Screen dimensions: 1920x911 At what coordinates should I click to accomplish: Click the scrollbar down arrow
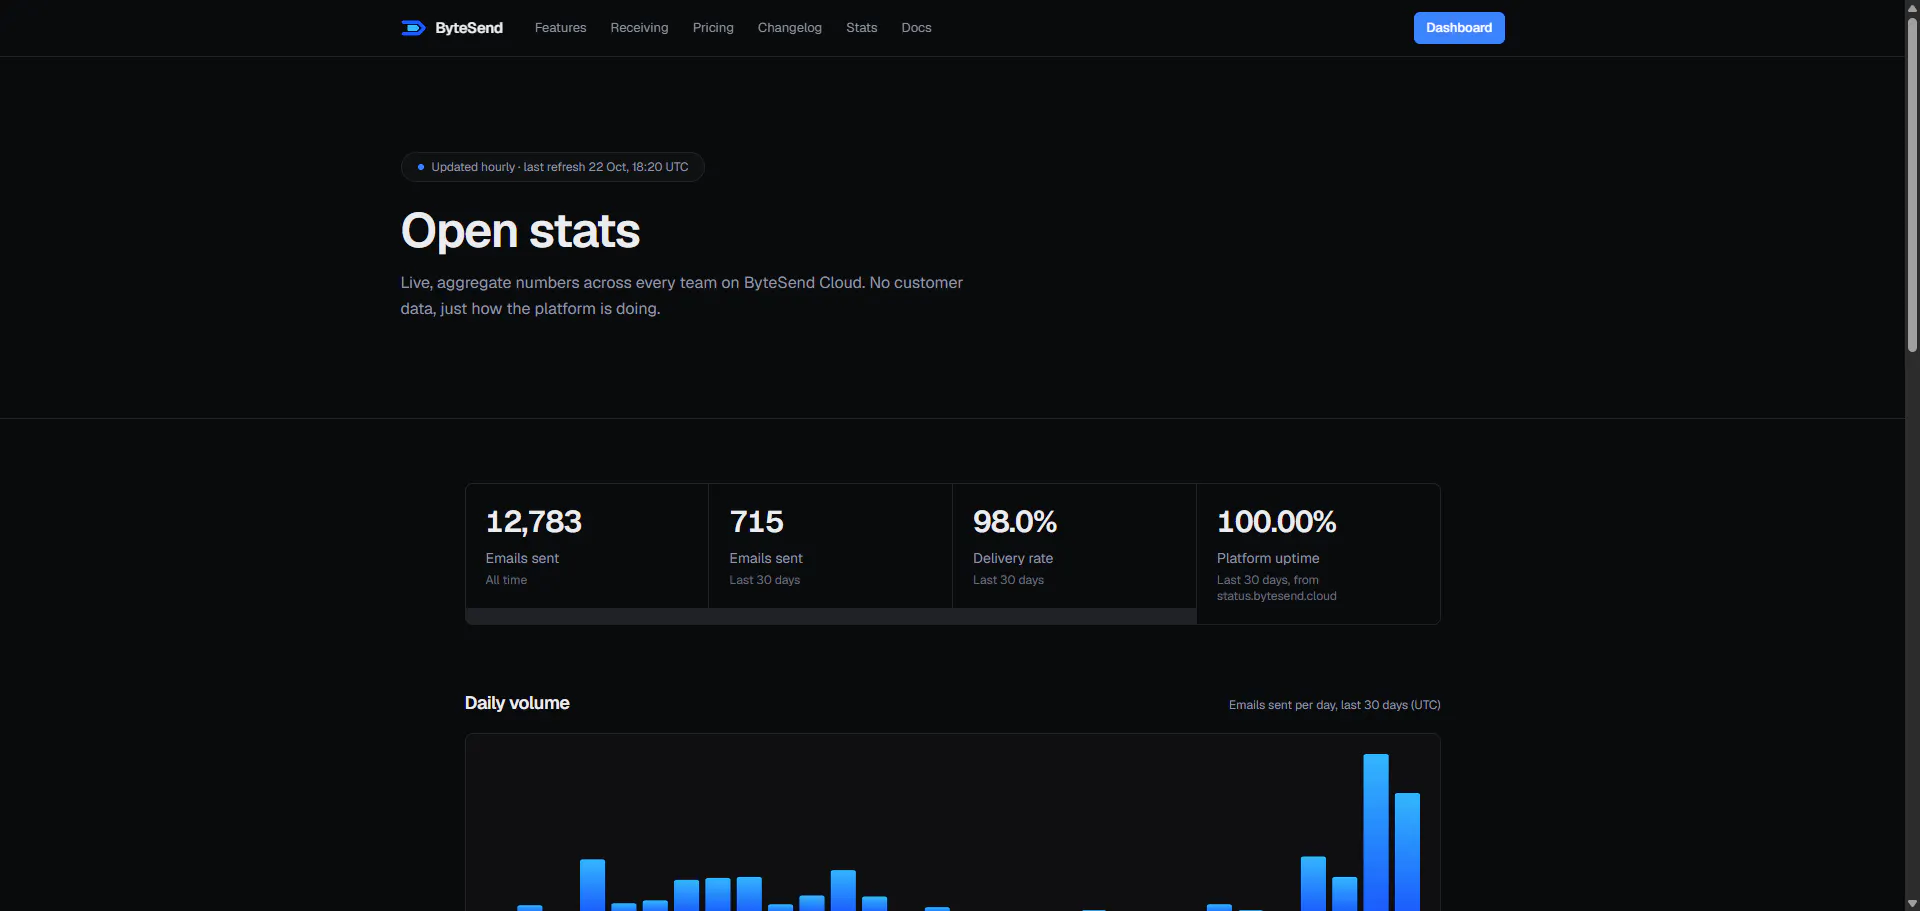click(x=1912, y=903)
